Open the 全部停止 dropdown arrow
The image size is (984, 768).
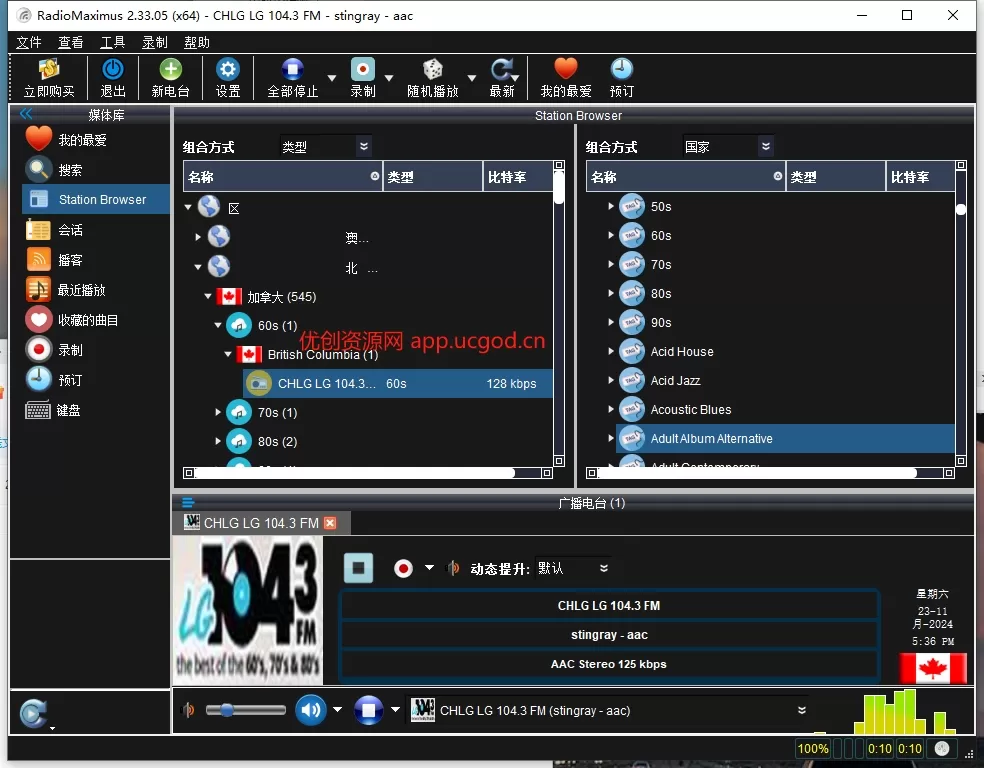(331, 78)
